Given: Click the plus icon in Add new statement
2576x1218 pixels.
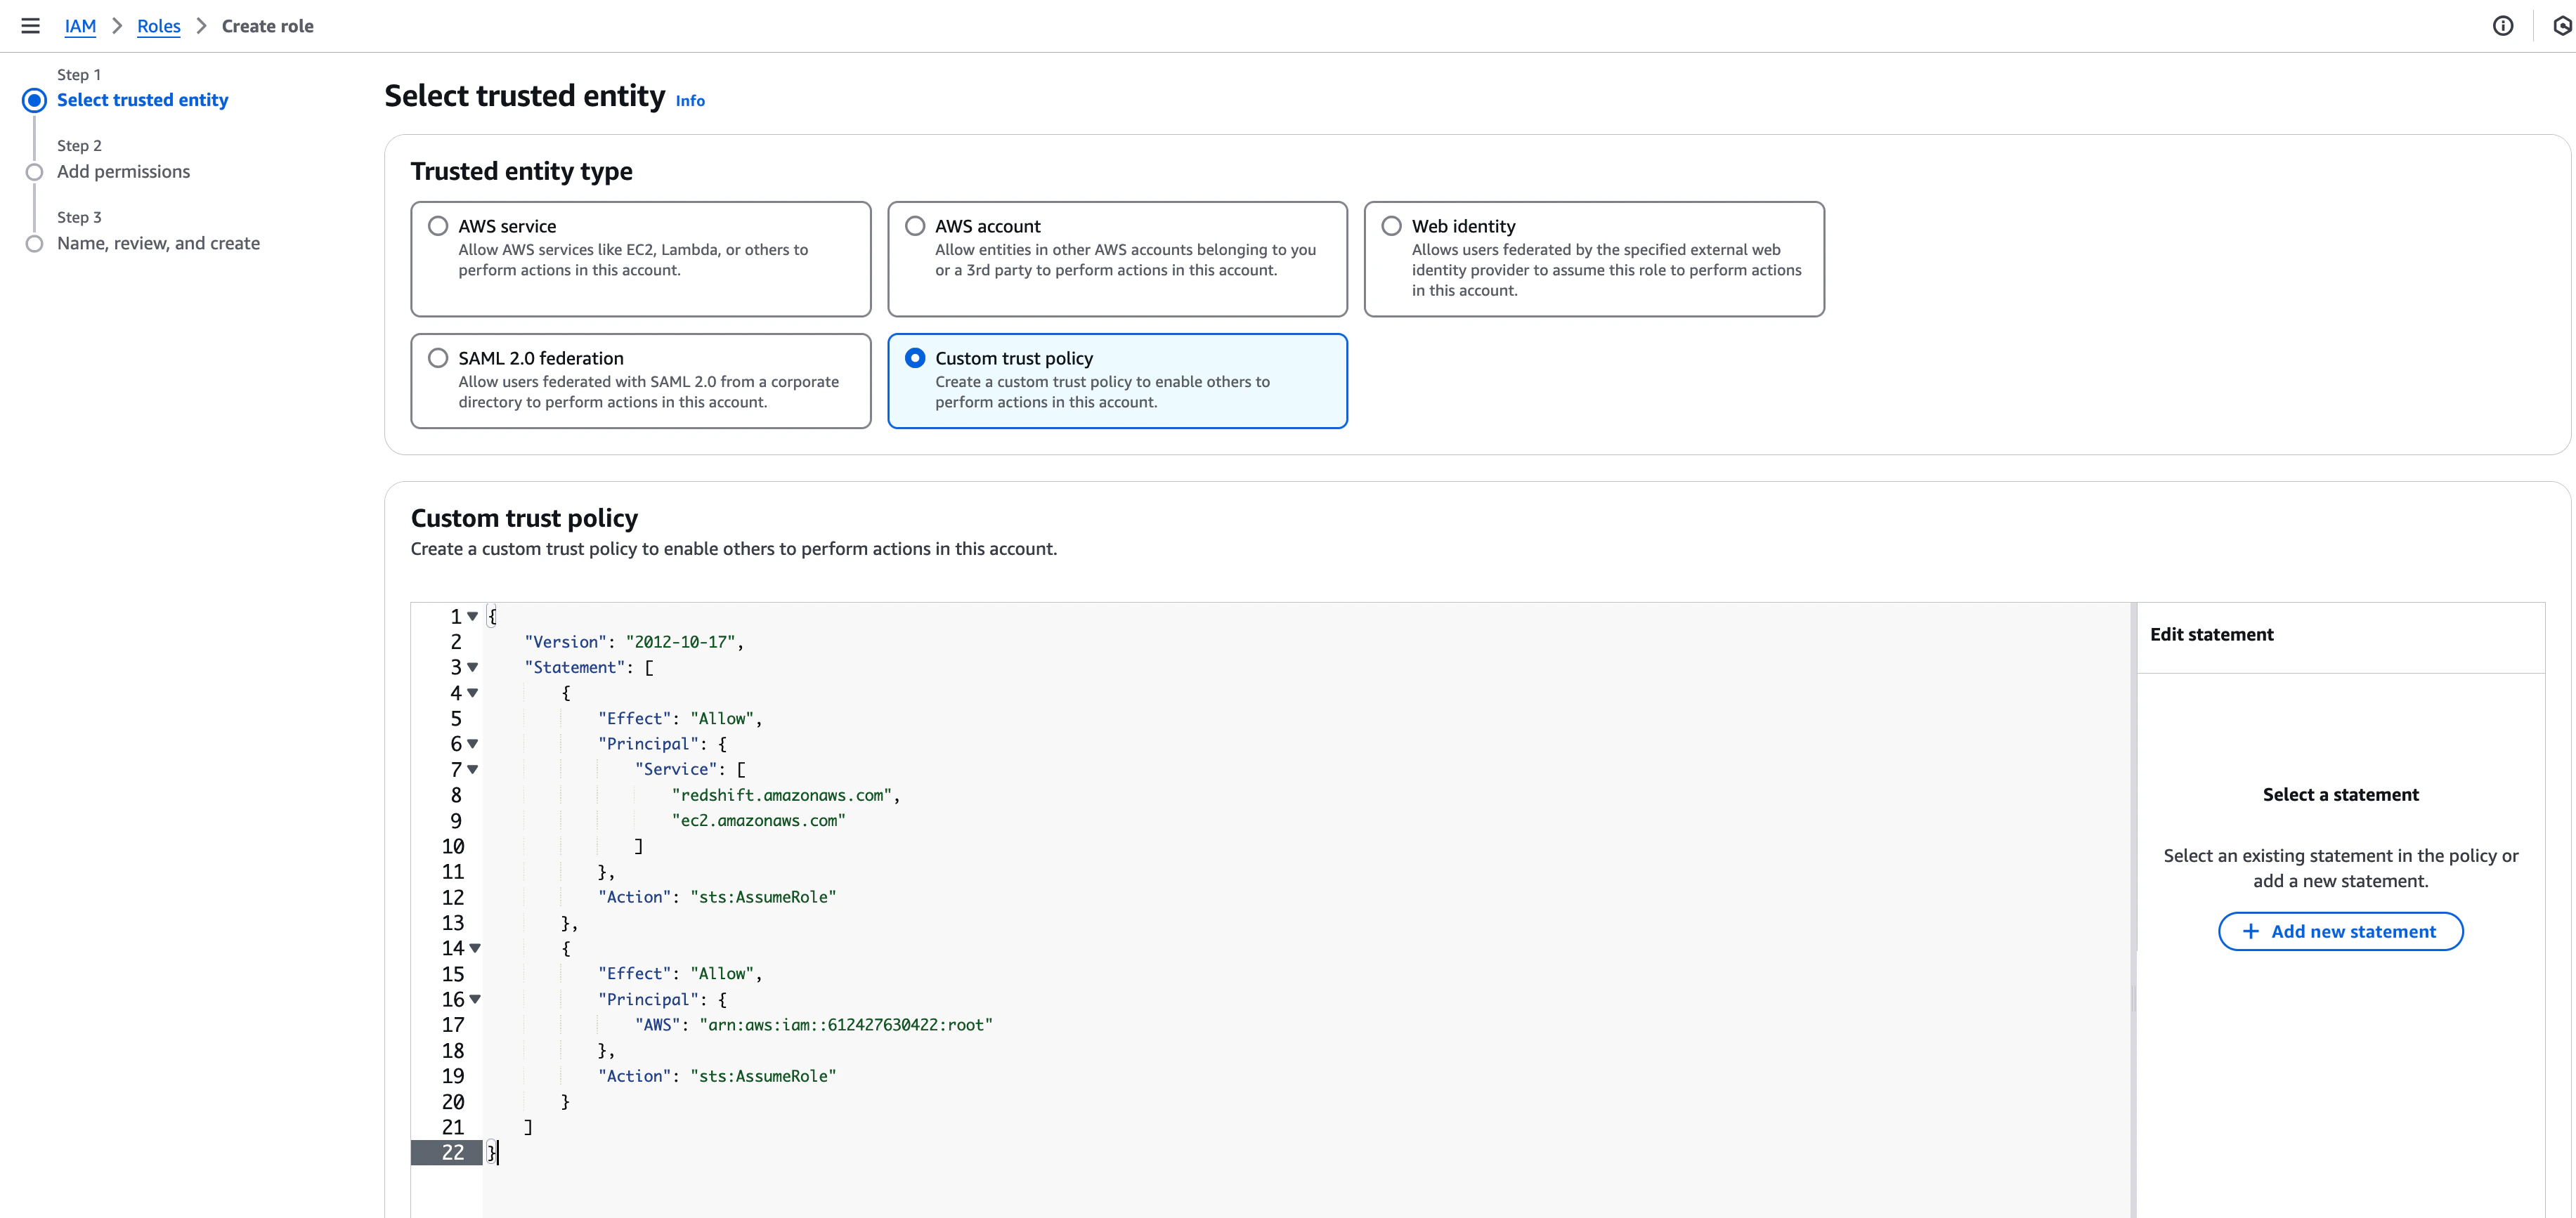Looking at the screenshot, I should 2251,931.
